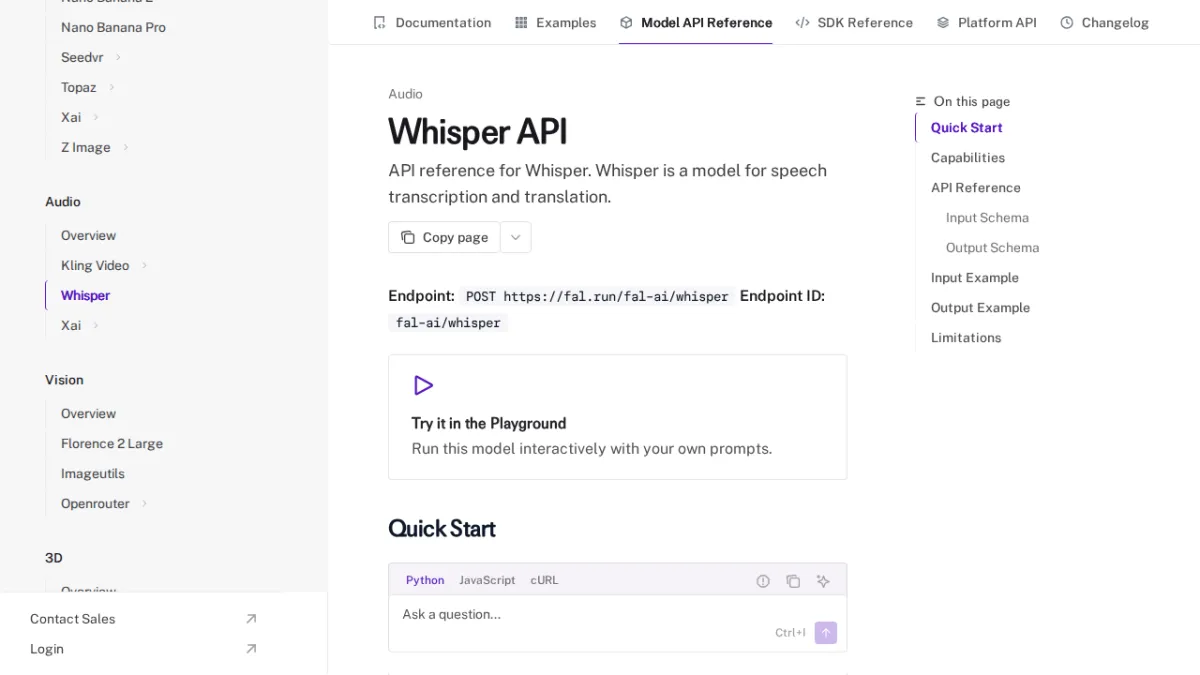The image size is (1200, 675).
Task: Open the Vision section Overview link
Action: coord(88,413)
